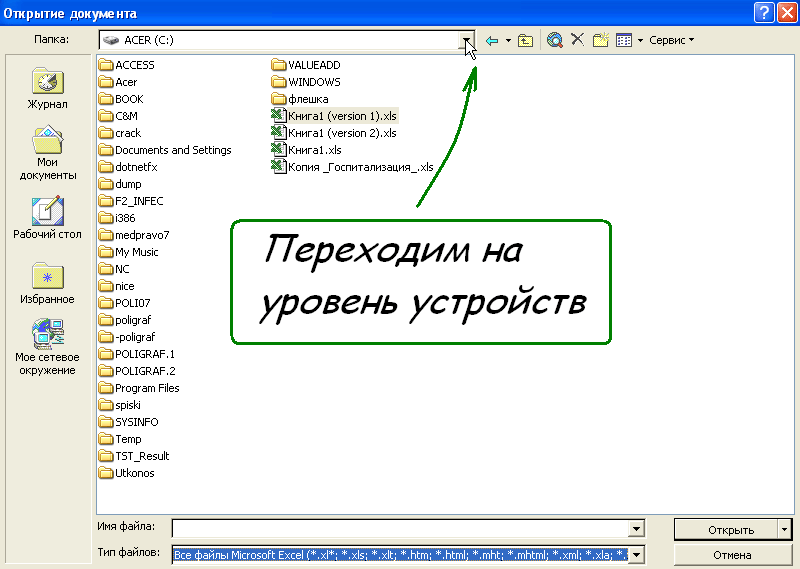The image size is (800, 569).
Task: Go up one folder level
Action: 525,40
